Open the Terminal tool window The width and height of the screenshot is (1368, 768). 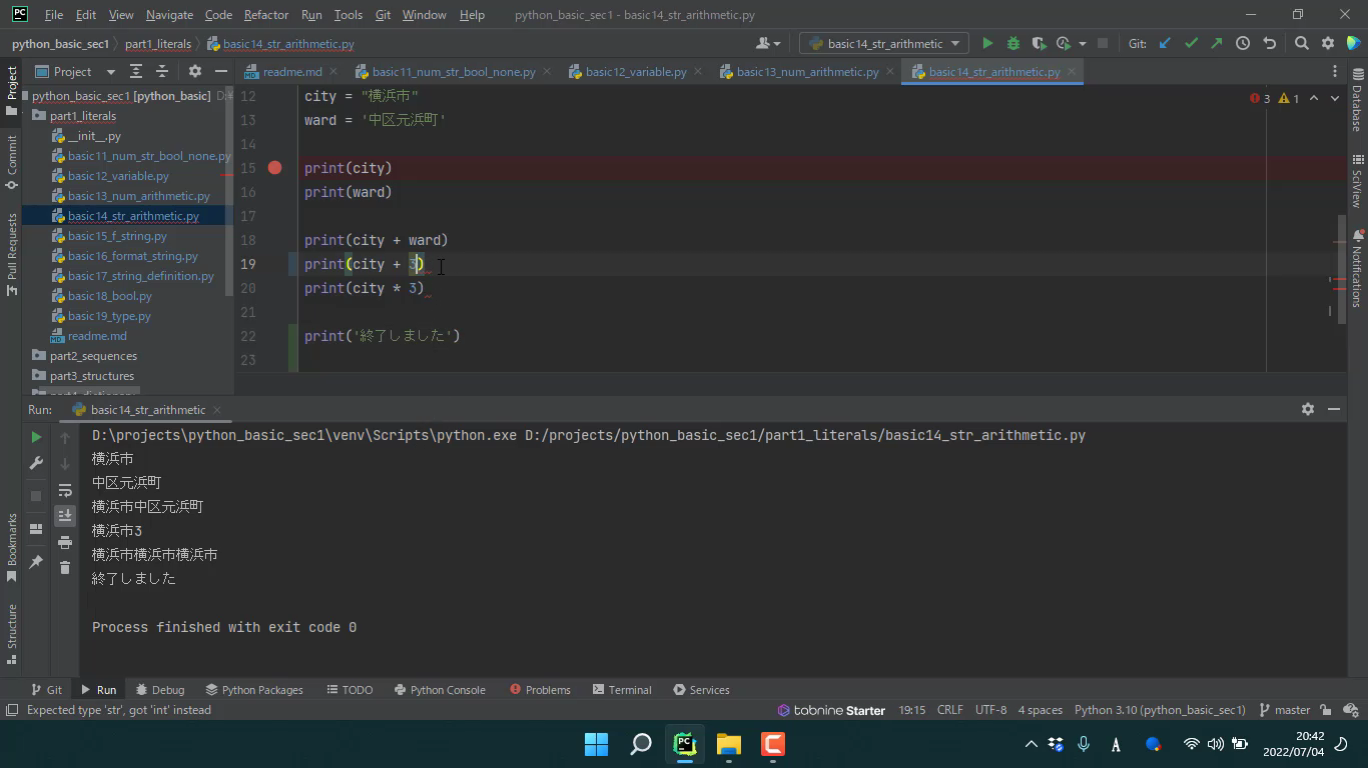(621, 690)
